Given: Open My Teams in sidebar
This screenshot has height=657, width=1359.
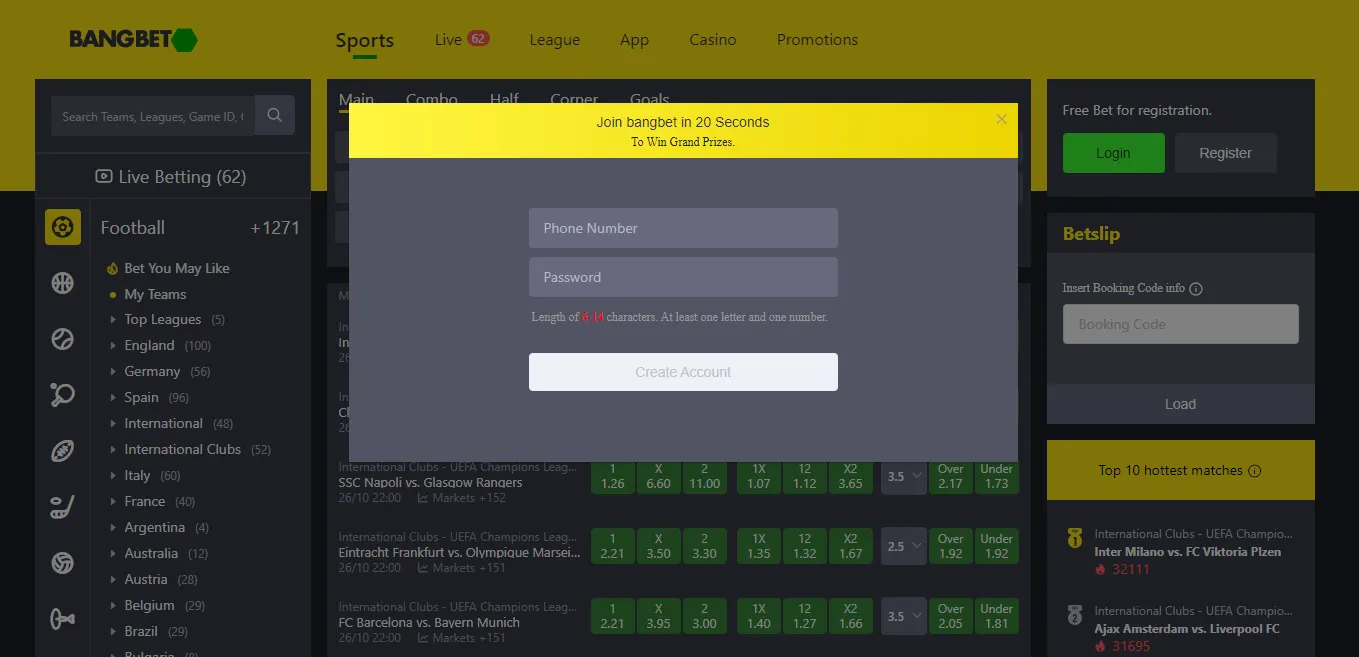Looking at the screenshot, I should coord(155,294).
